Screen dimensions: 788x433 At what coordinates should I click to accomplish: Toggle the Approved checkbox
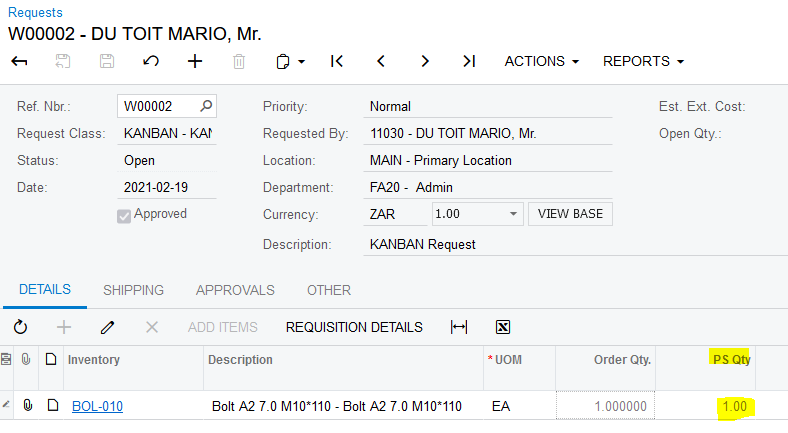[125, 214]
